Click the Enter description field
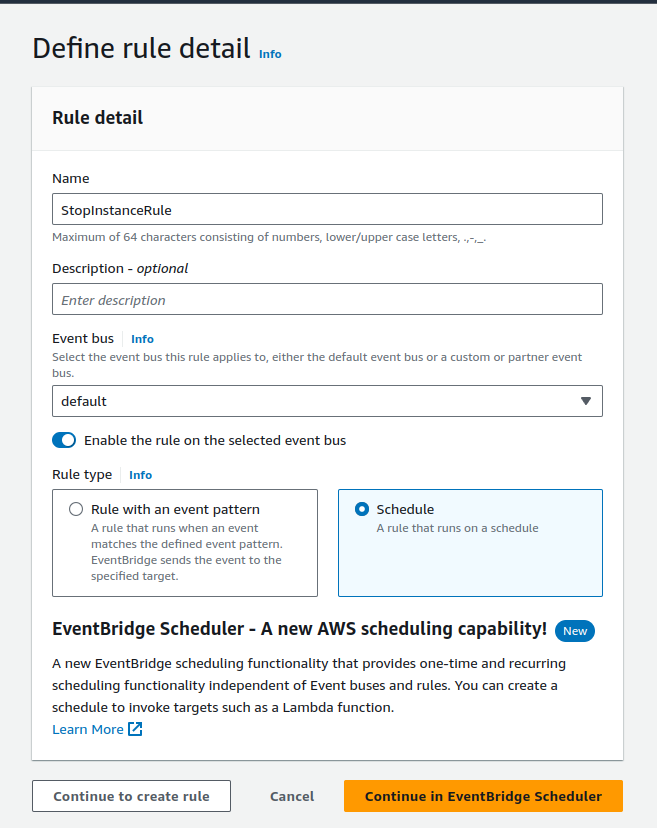This screenshot has height=828, width=657. 327,299
